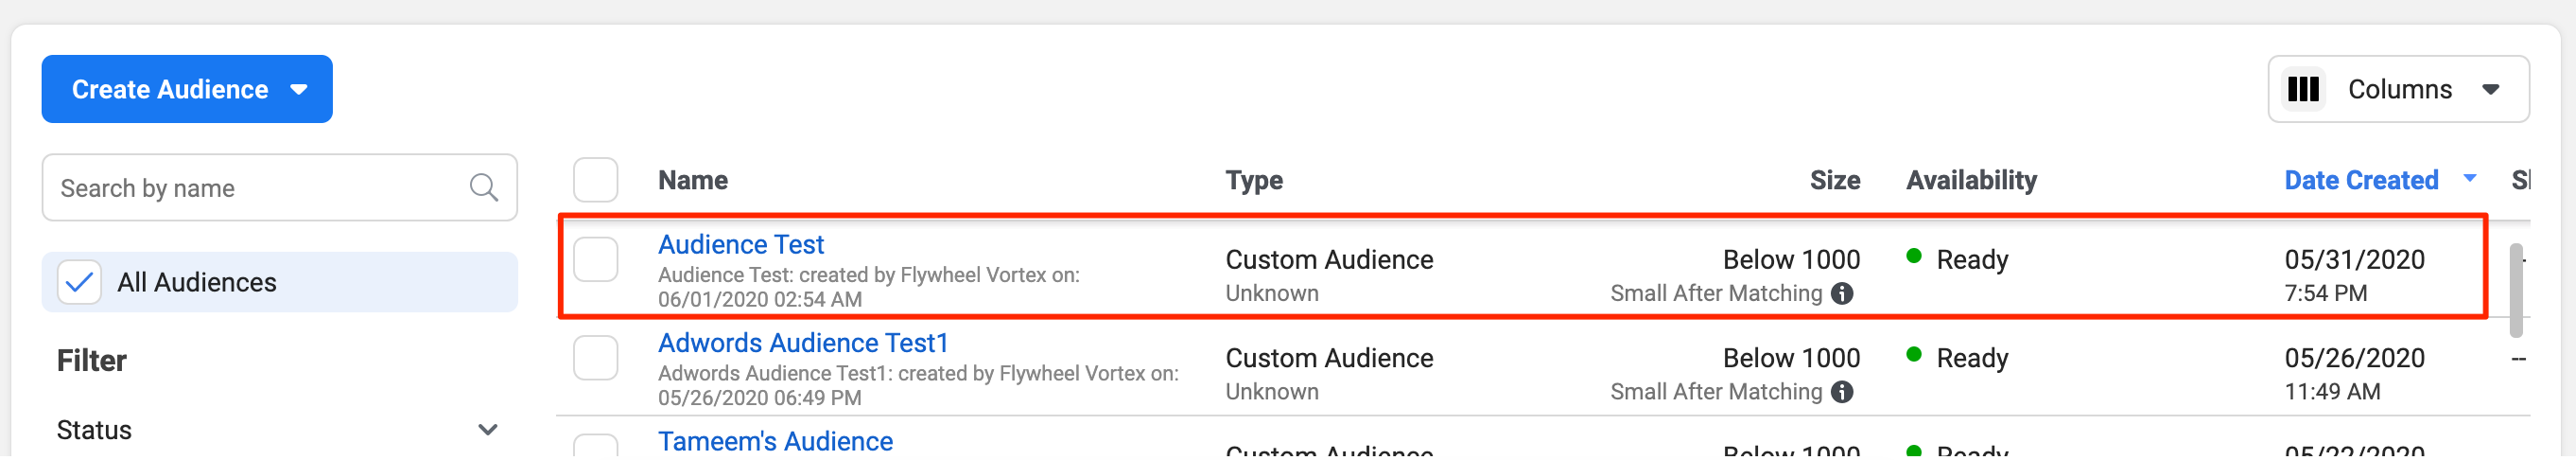Toggle the All Audiences checkbox

tap(79, 282)
